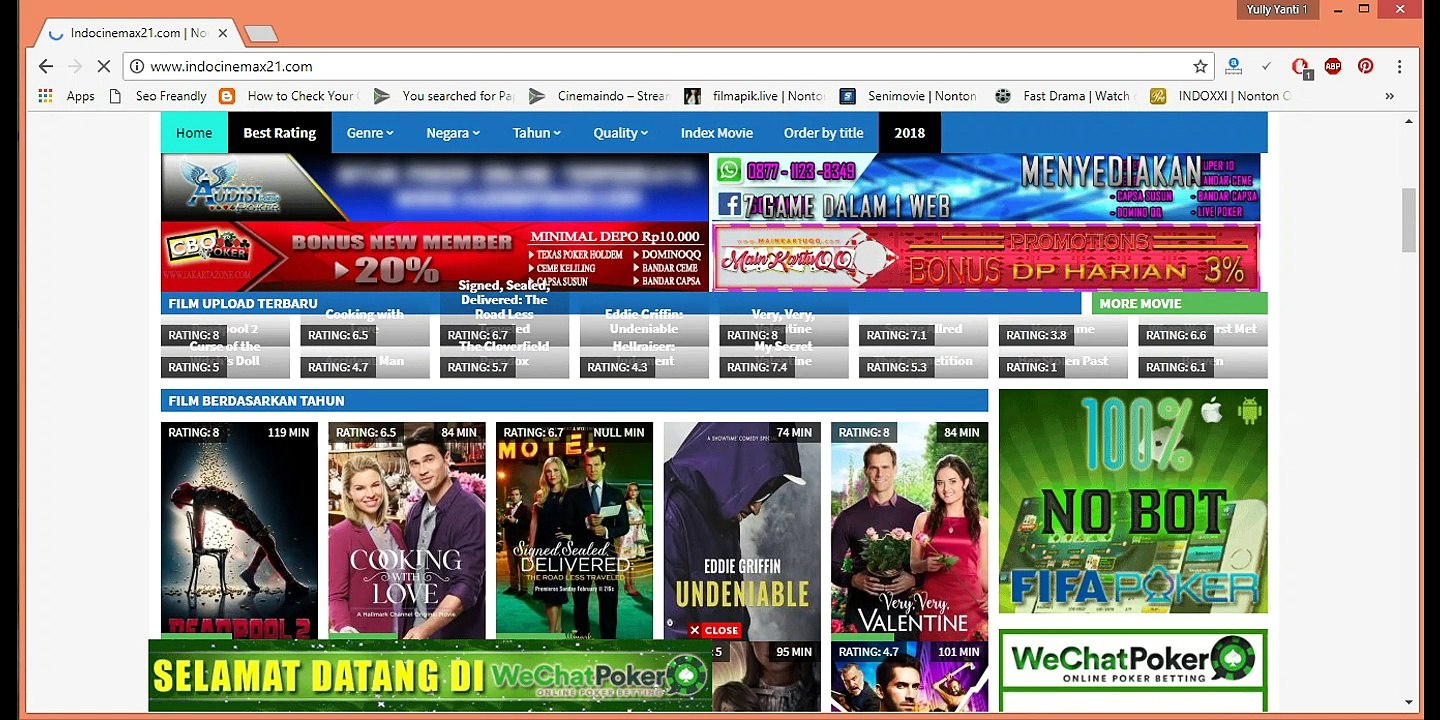Stop loading the page
This screenshot has height=720, width=1440.
[x=104, y=66]
